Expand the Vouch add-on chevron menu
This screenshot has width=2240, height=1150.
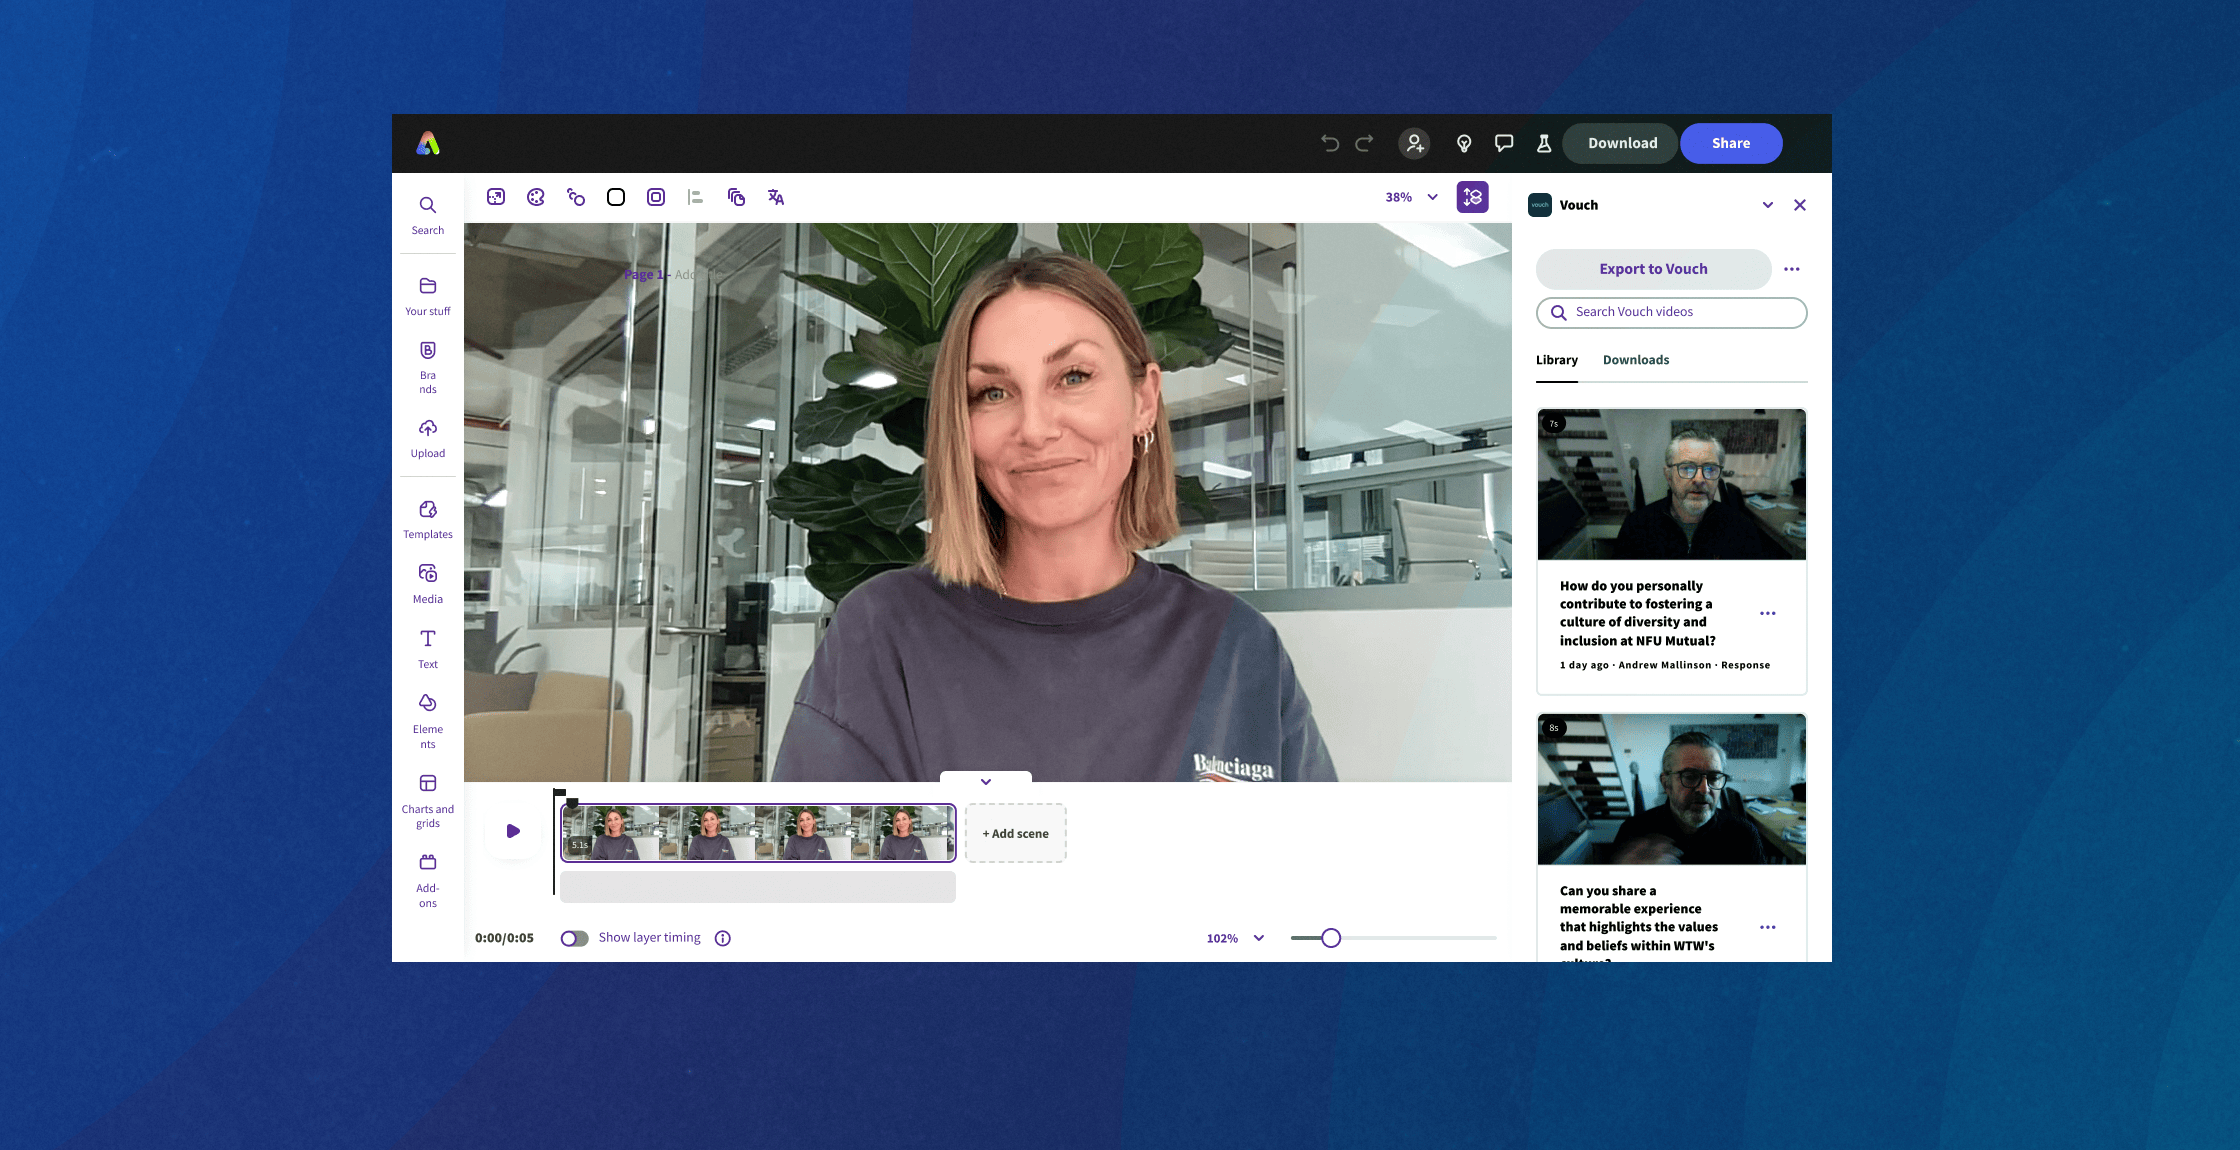1768,205
